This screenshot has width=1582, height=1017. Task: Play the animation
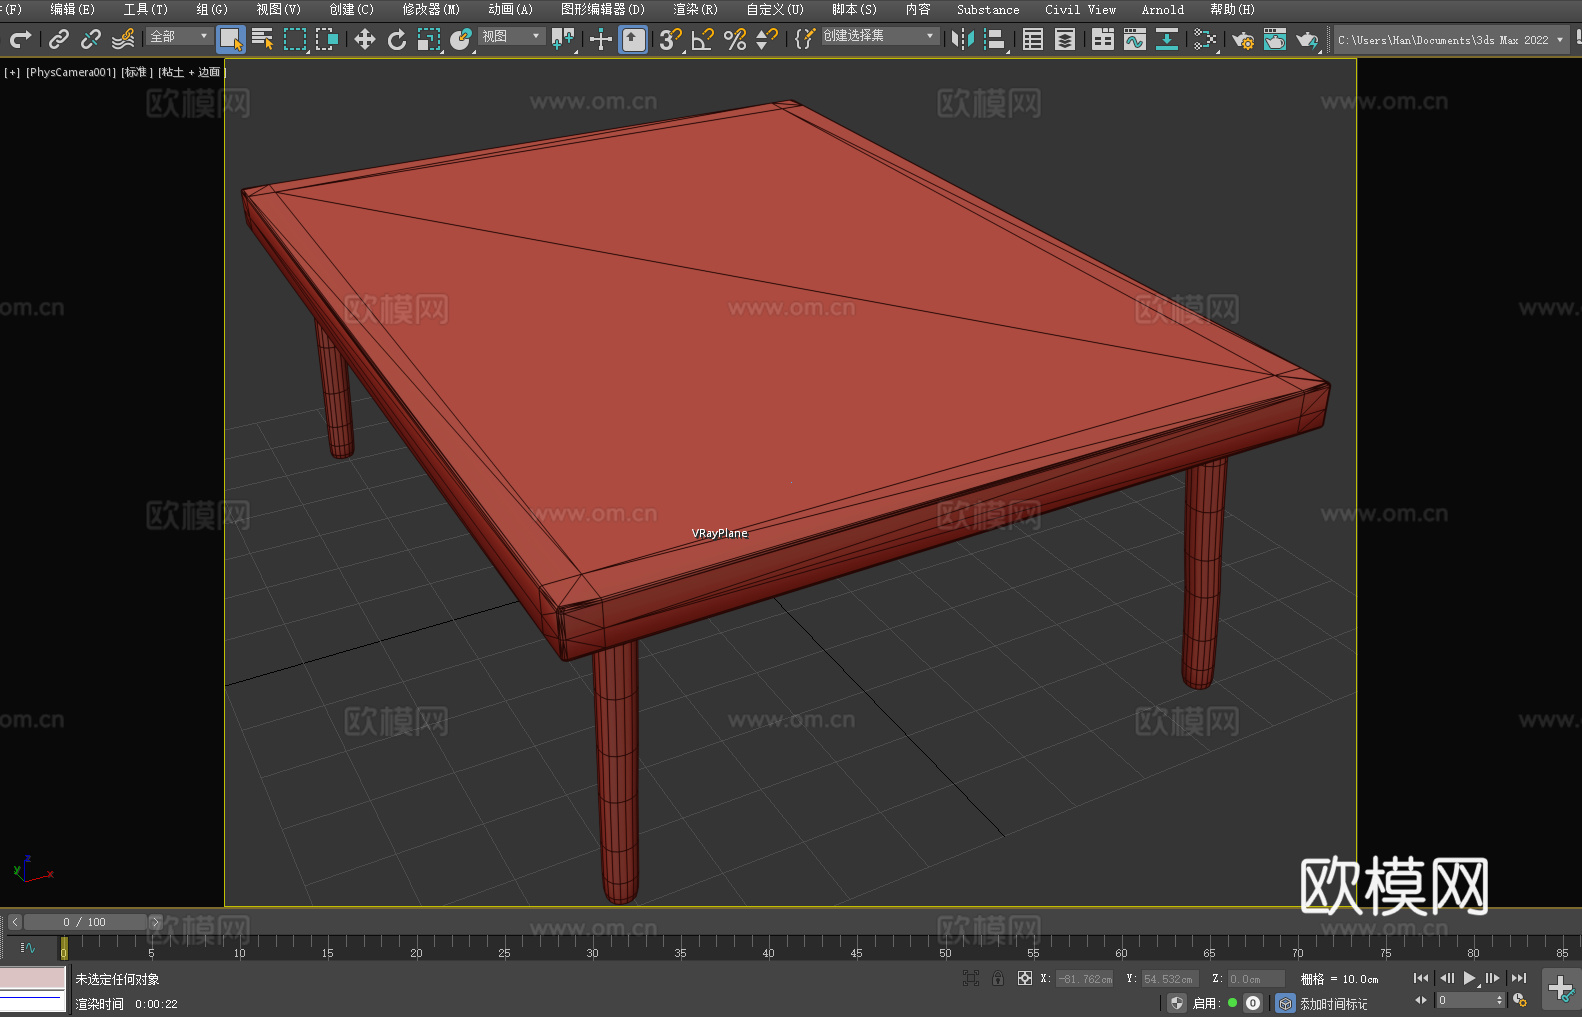[x=1469, y=978]
